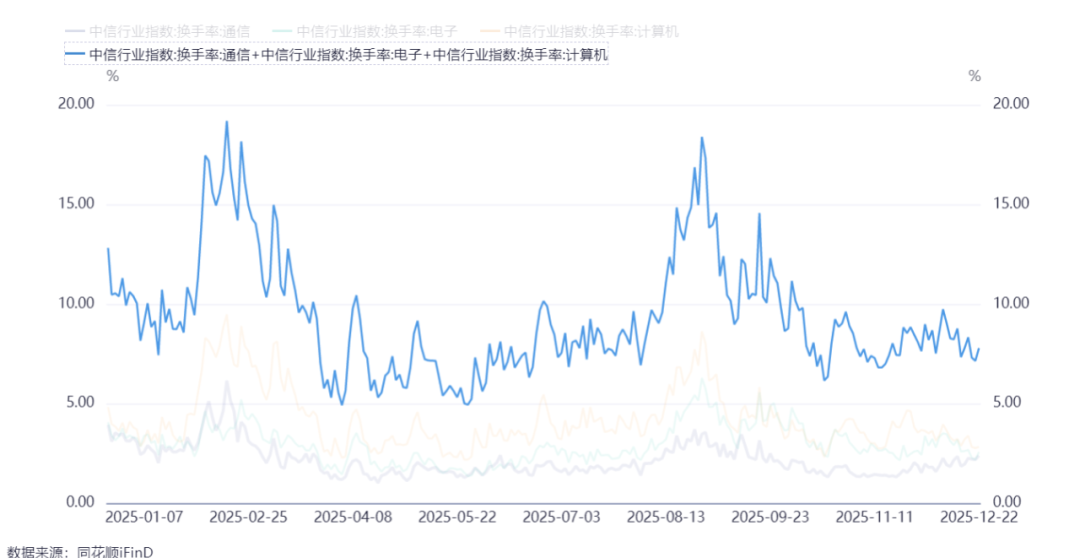
Task: Click the right axis 15.00 label
Action: [1010, 204]
